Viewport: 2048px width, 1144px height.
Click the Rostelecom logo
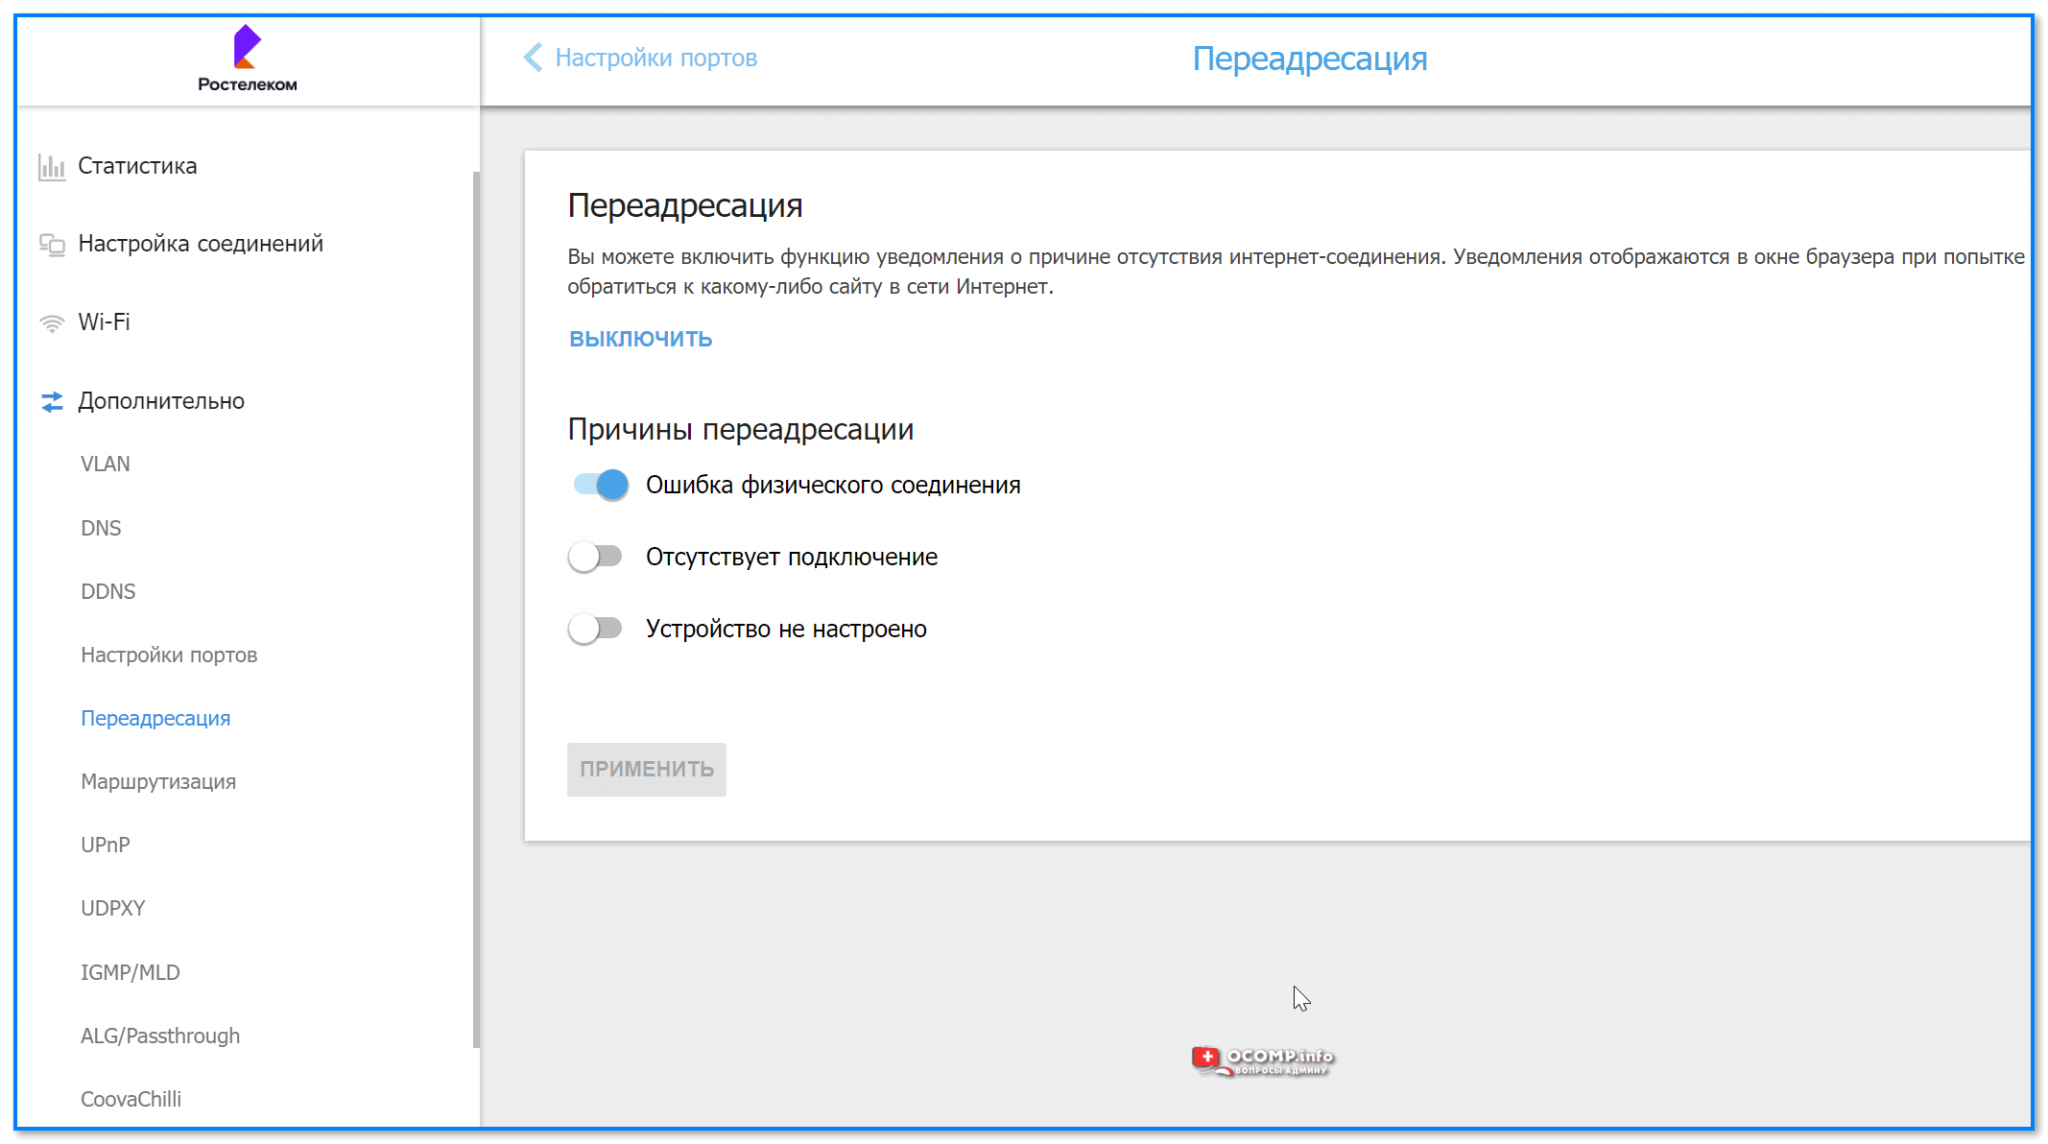pos(247,59)
